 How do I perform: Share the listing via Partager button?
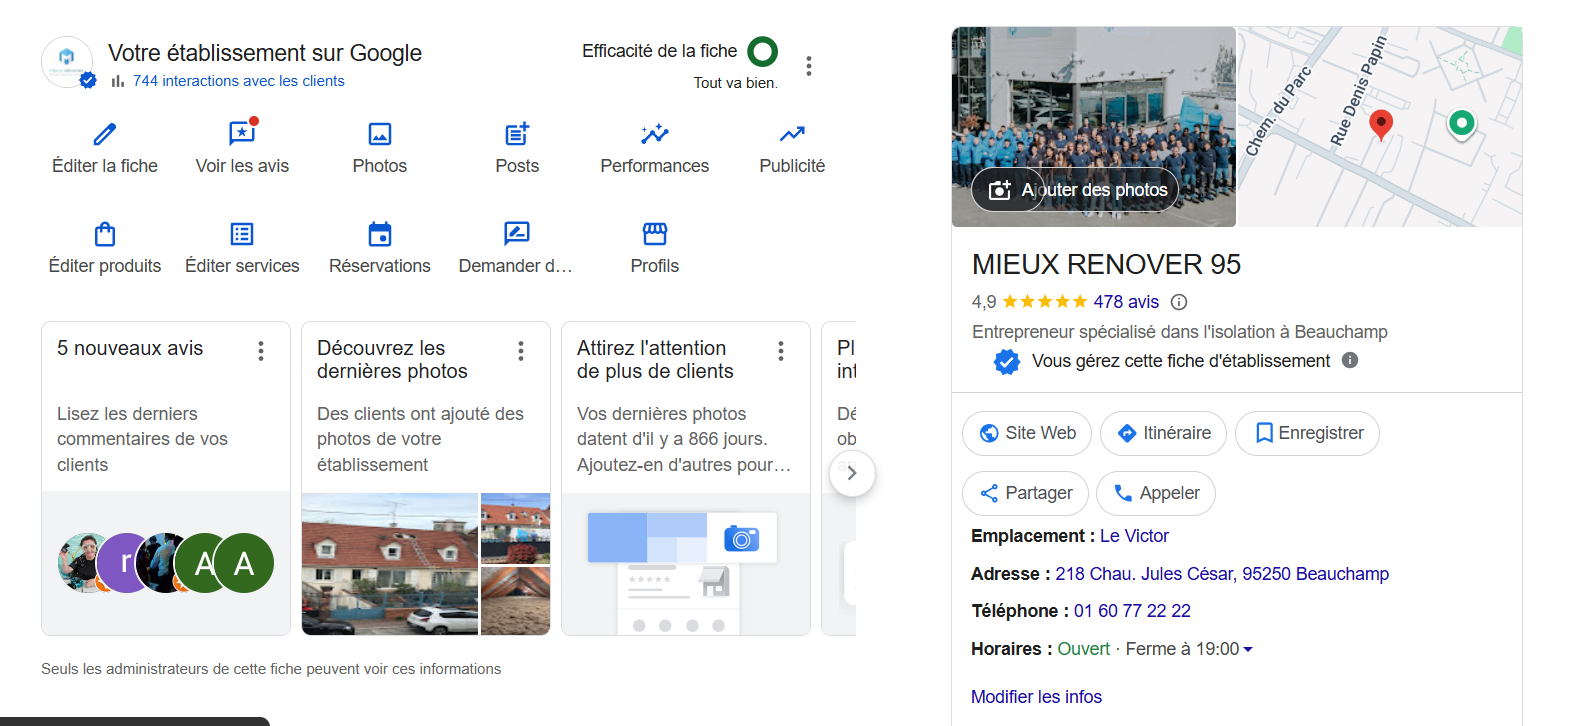tap(1025, 493)
